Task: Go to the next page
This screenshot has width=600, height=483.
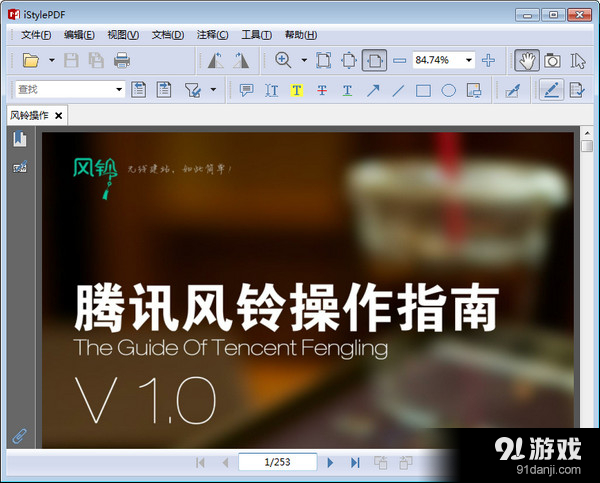Action: 331,463
